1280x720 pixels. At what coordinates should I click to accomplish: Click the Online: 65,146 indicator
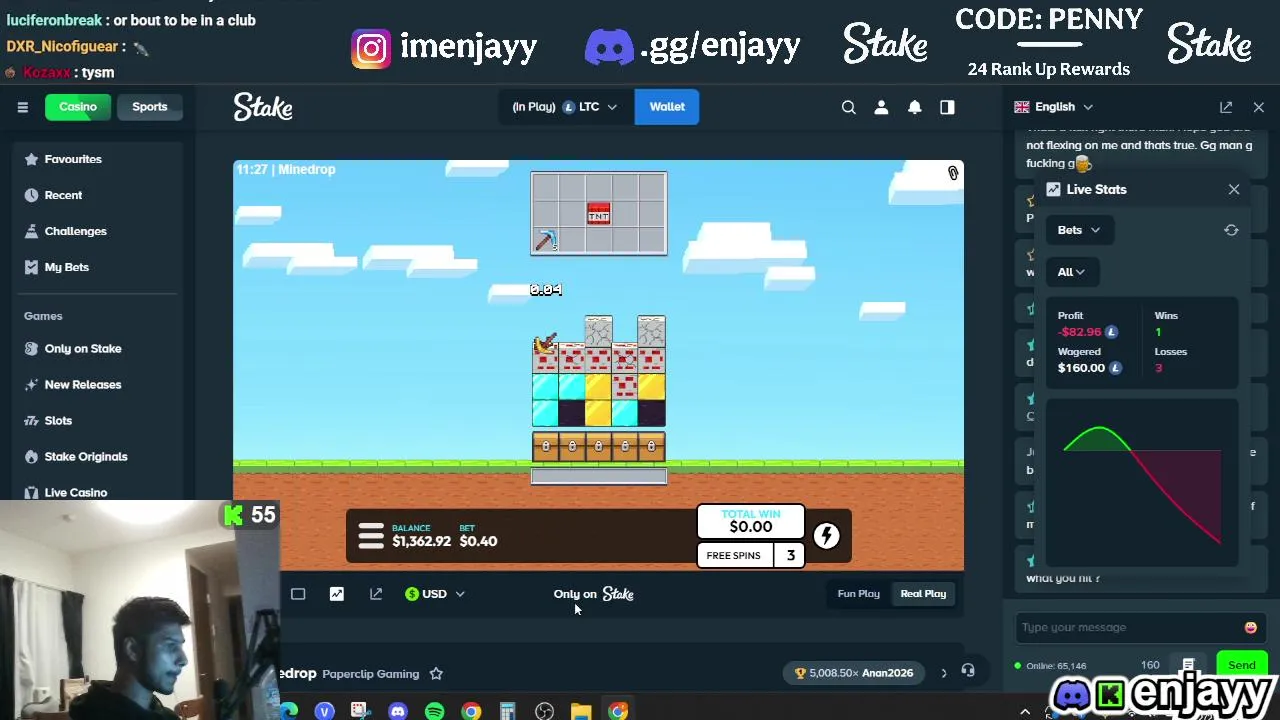pyautogui.click(x=1050, y=665)
